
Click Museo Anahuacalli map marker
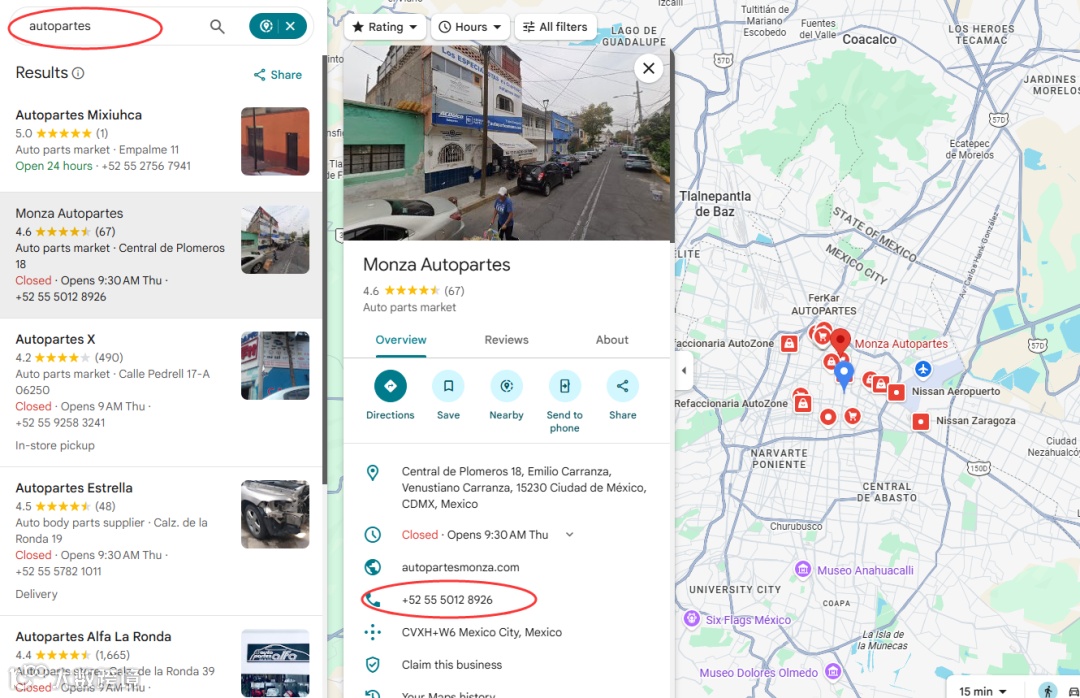802,569
